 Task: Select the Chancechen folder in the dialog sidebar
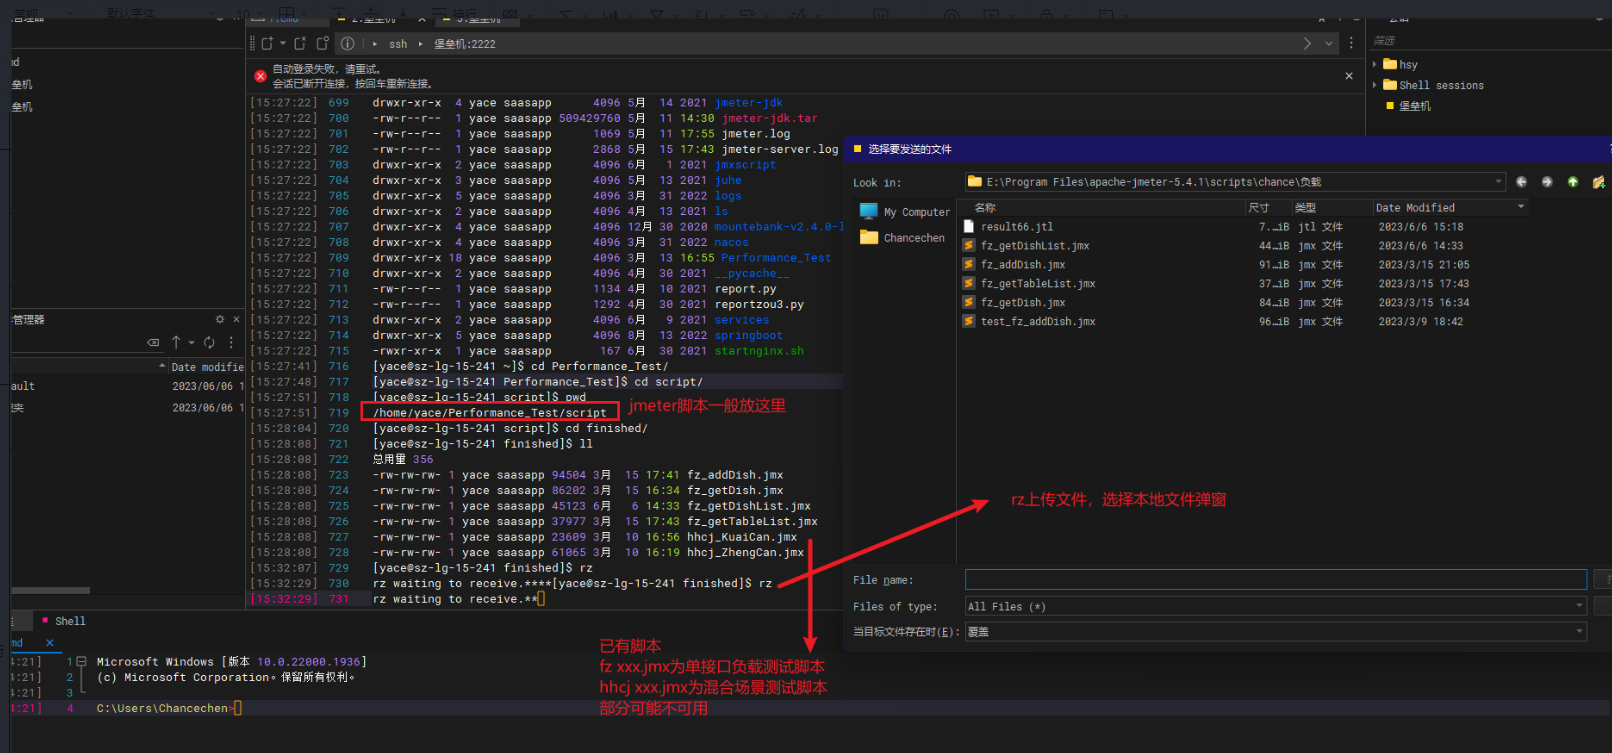point(902,238)
